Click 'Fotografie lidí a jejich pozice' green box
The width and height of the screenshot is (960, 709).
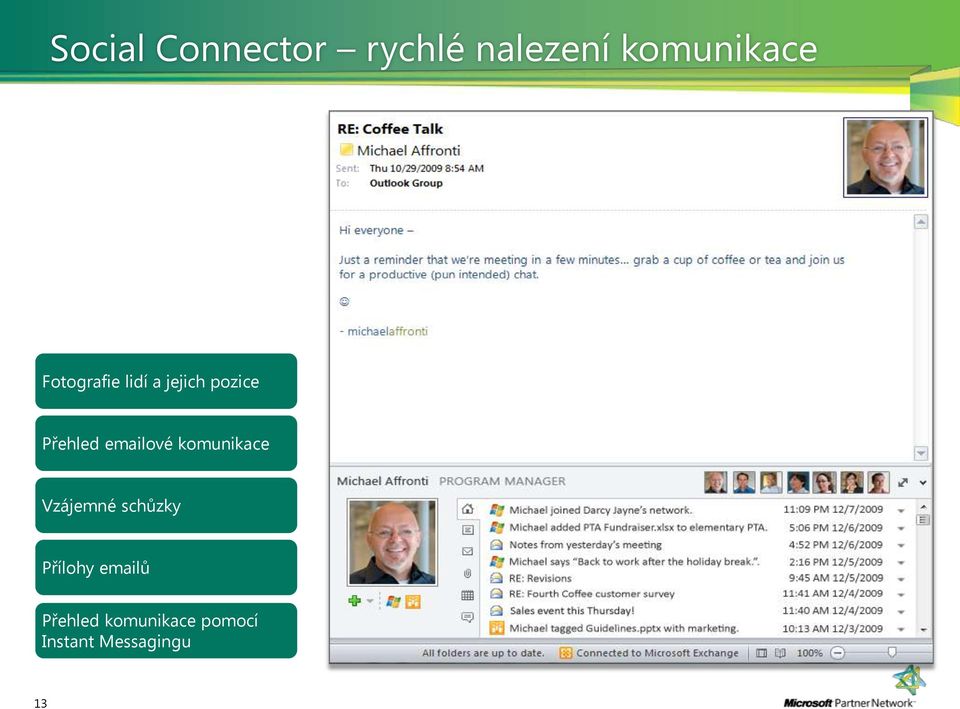click(x=166, y=381)
